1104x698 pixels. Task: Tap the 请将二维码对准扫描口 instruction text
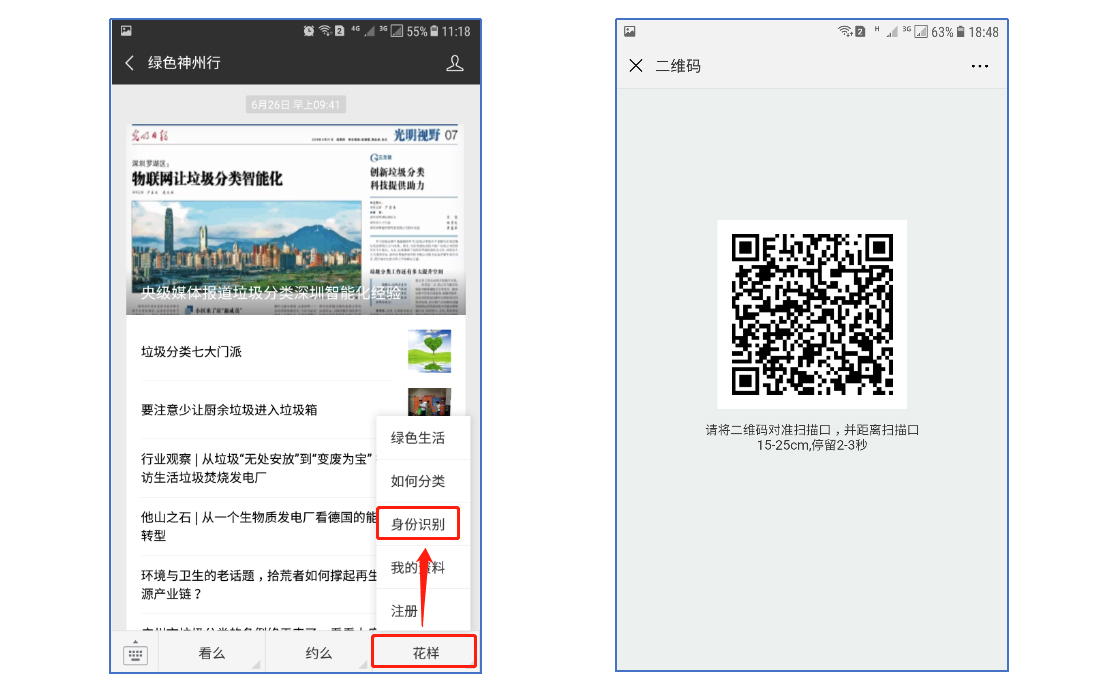[812, 437]
